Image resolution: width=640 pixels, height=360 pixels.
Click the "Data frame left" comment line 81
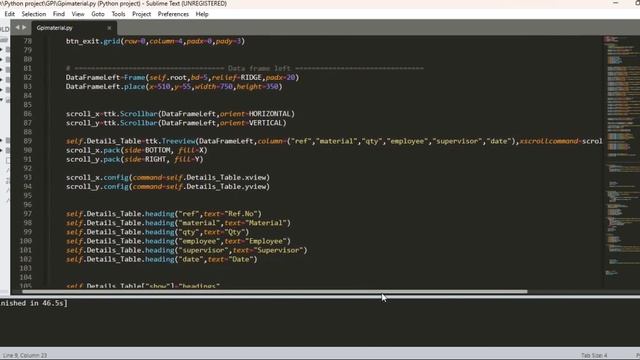point(245,68)
